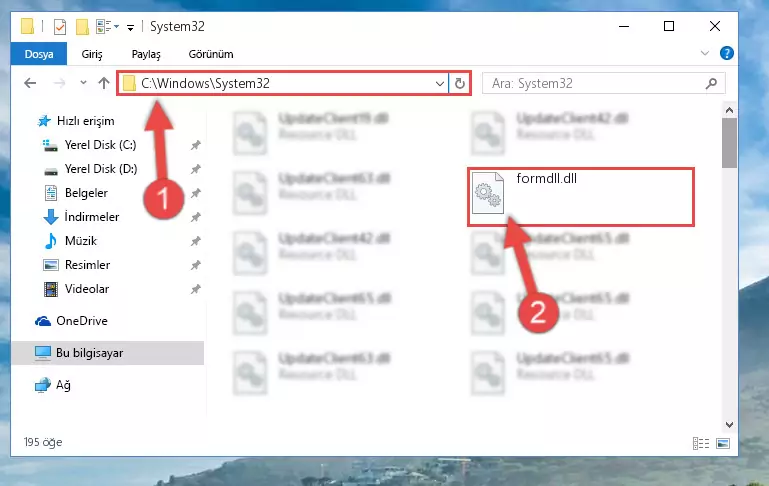Unpin Yerel Disk (D:) via pin icon
Screen dimensions: 769x486
coord(196,169)
